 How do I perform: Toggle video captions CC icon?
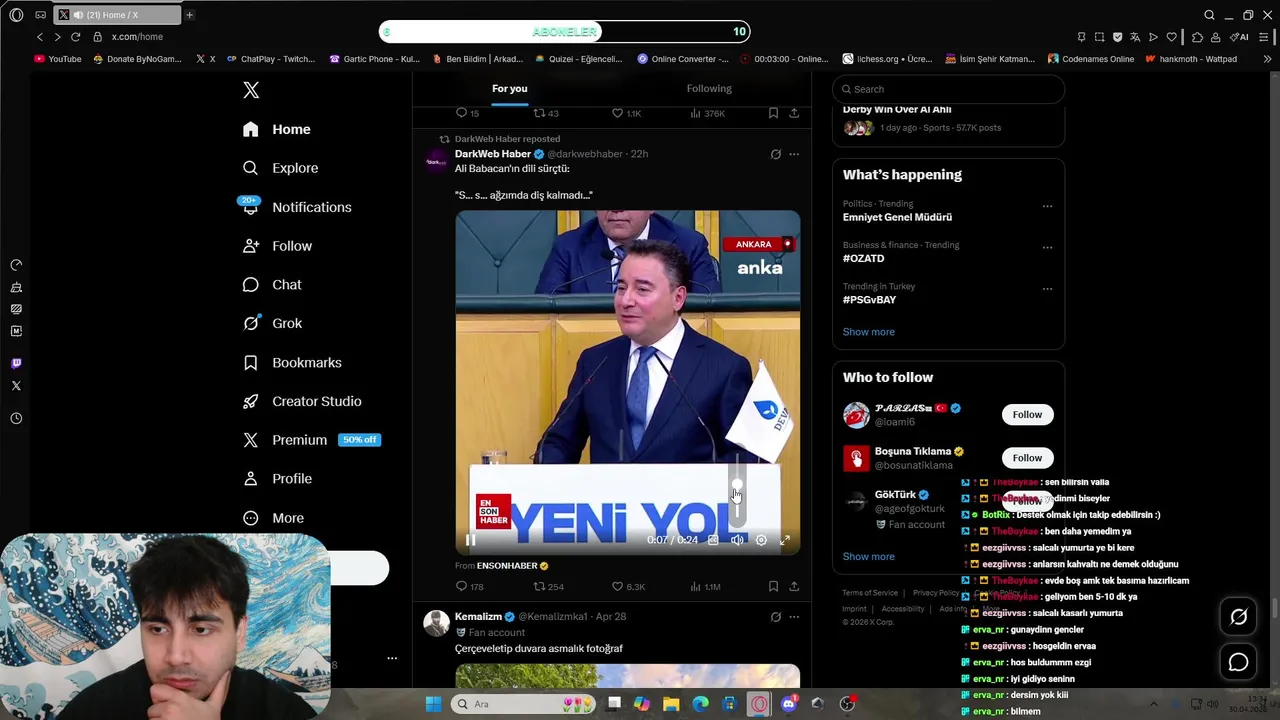(713, 540)
